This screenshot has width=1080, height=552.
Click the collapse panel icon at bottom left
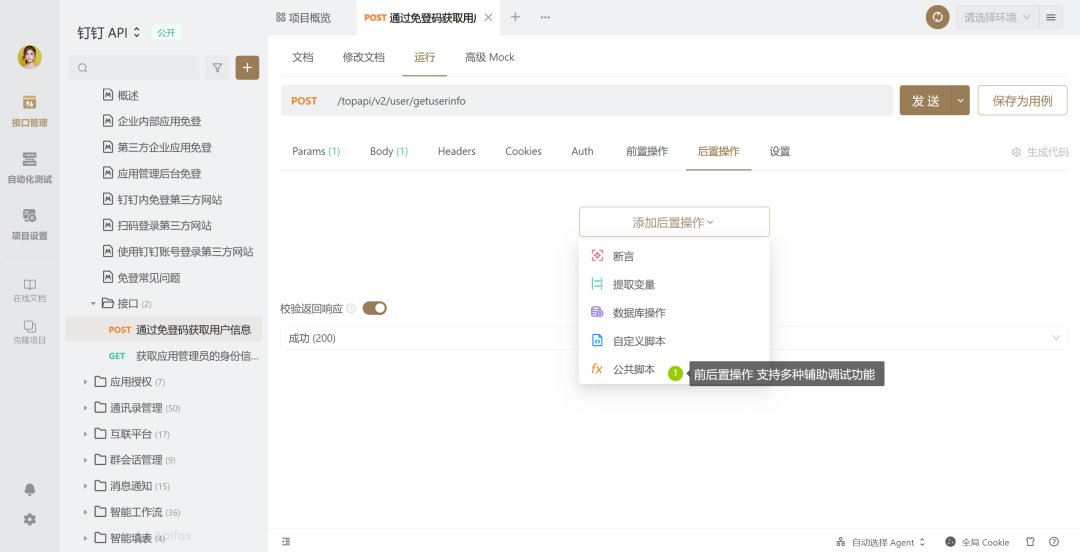(x=287, y=542)
